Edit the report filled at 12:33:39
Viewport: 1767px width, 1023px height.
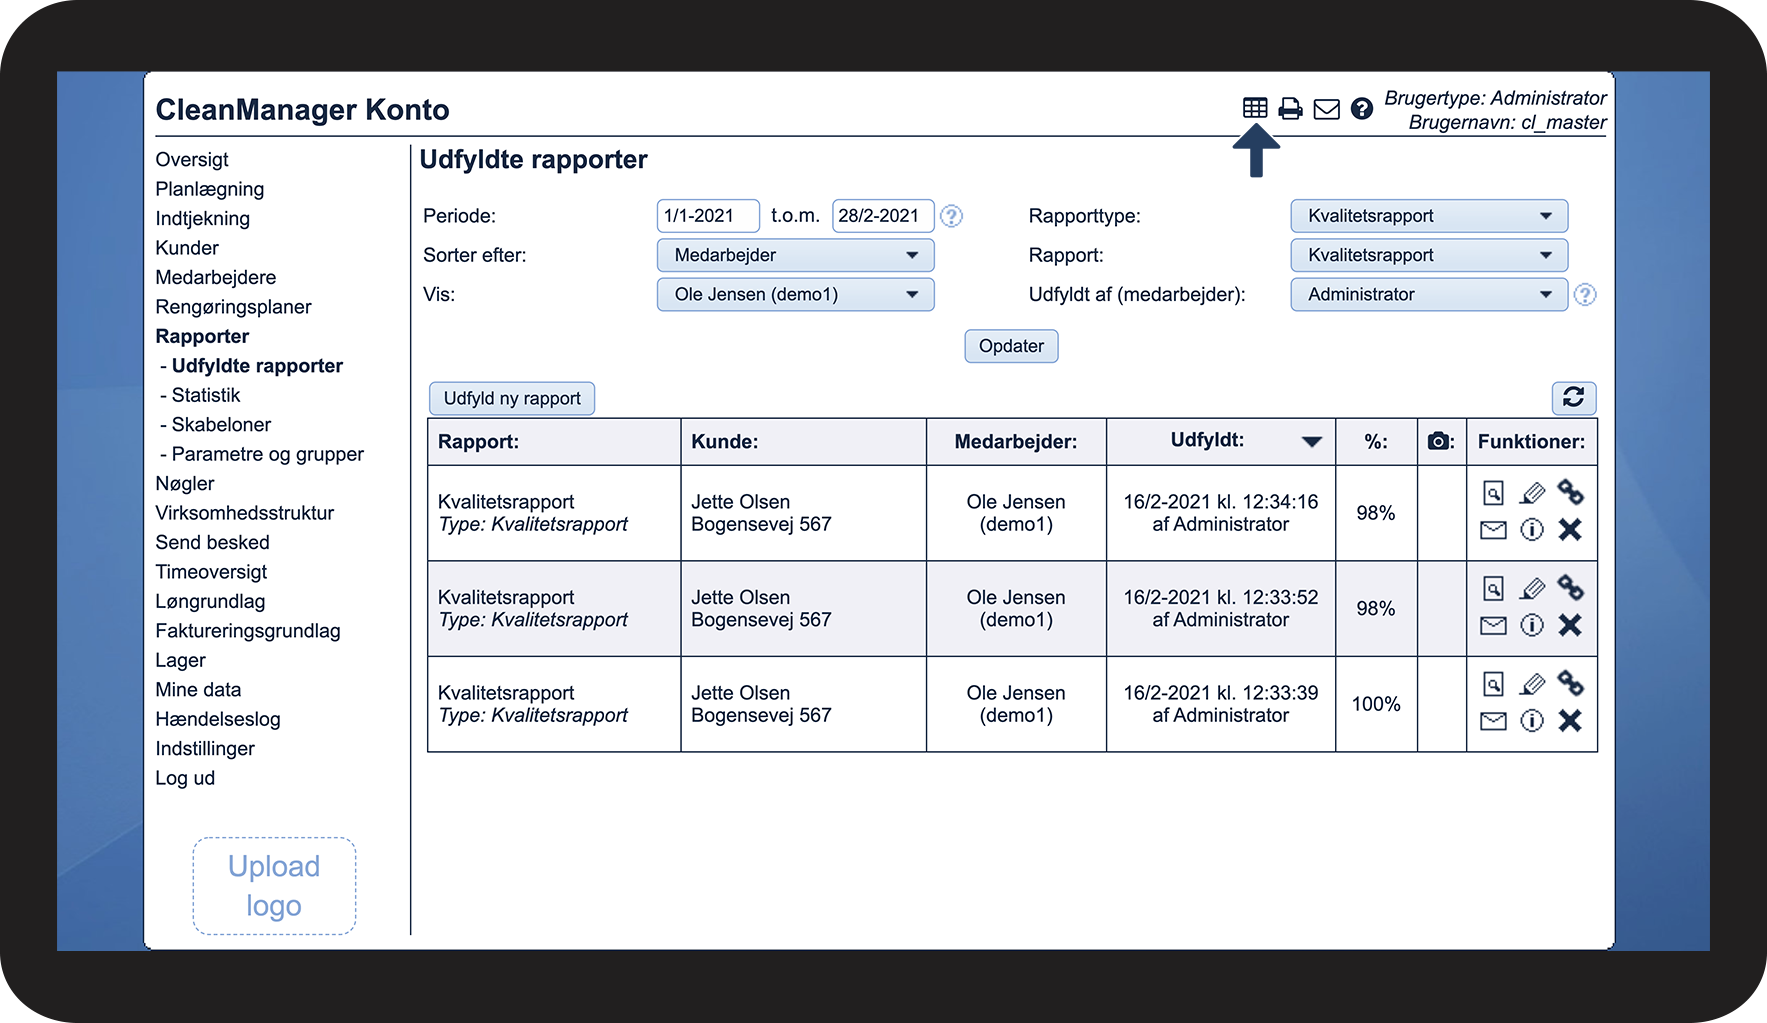click(x=1532, y=684)
